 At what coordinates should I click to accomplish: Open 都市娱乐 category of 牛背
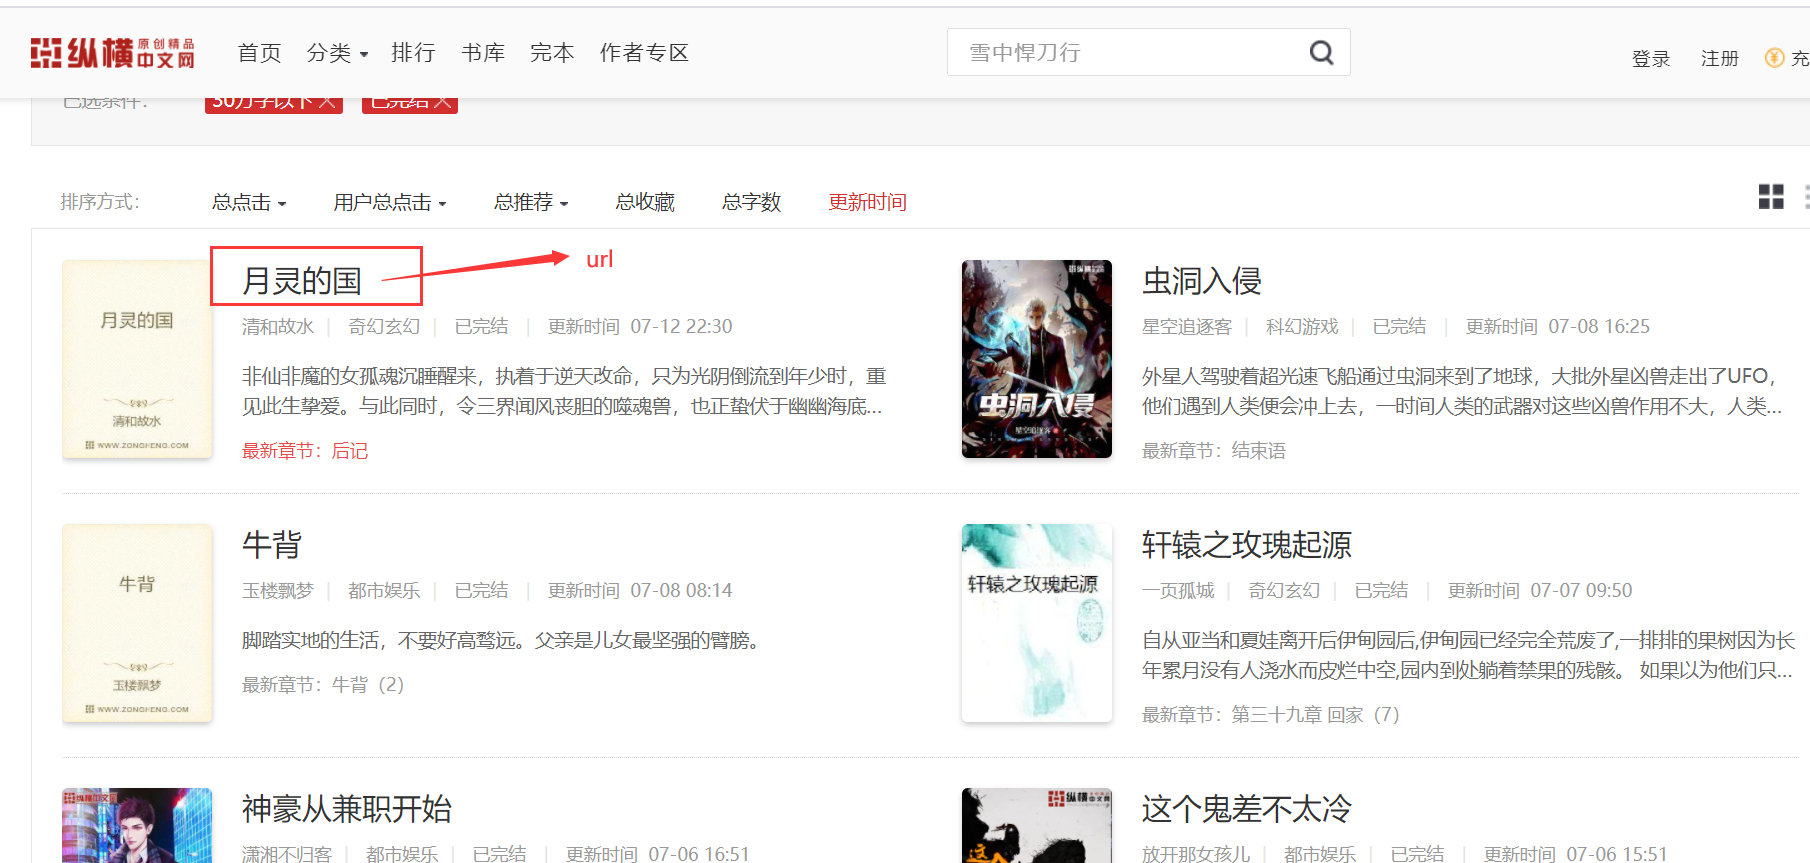pyautogui.click(x=384, y=591)
